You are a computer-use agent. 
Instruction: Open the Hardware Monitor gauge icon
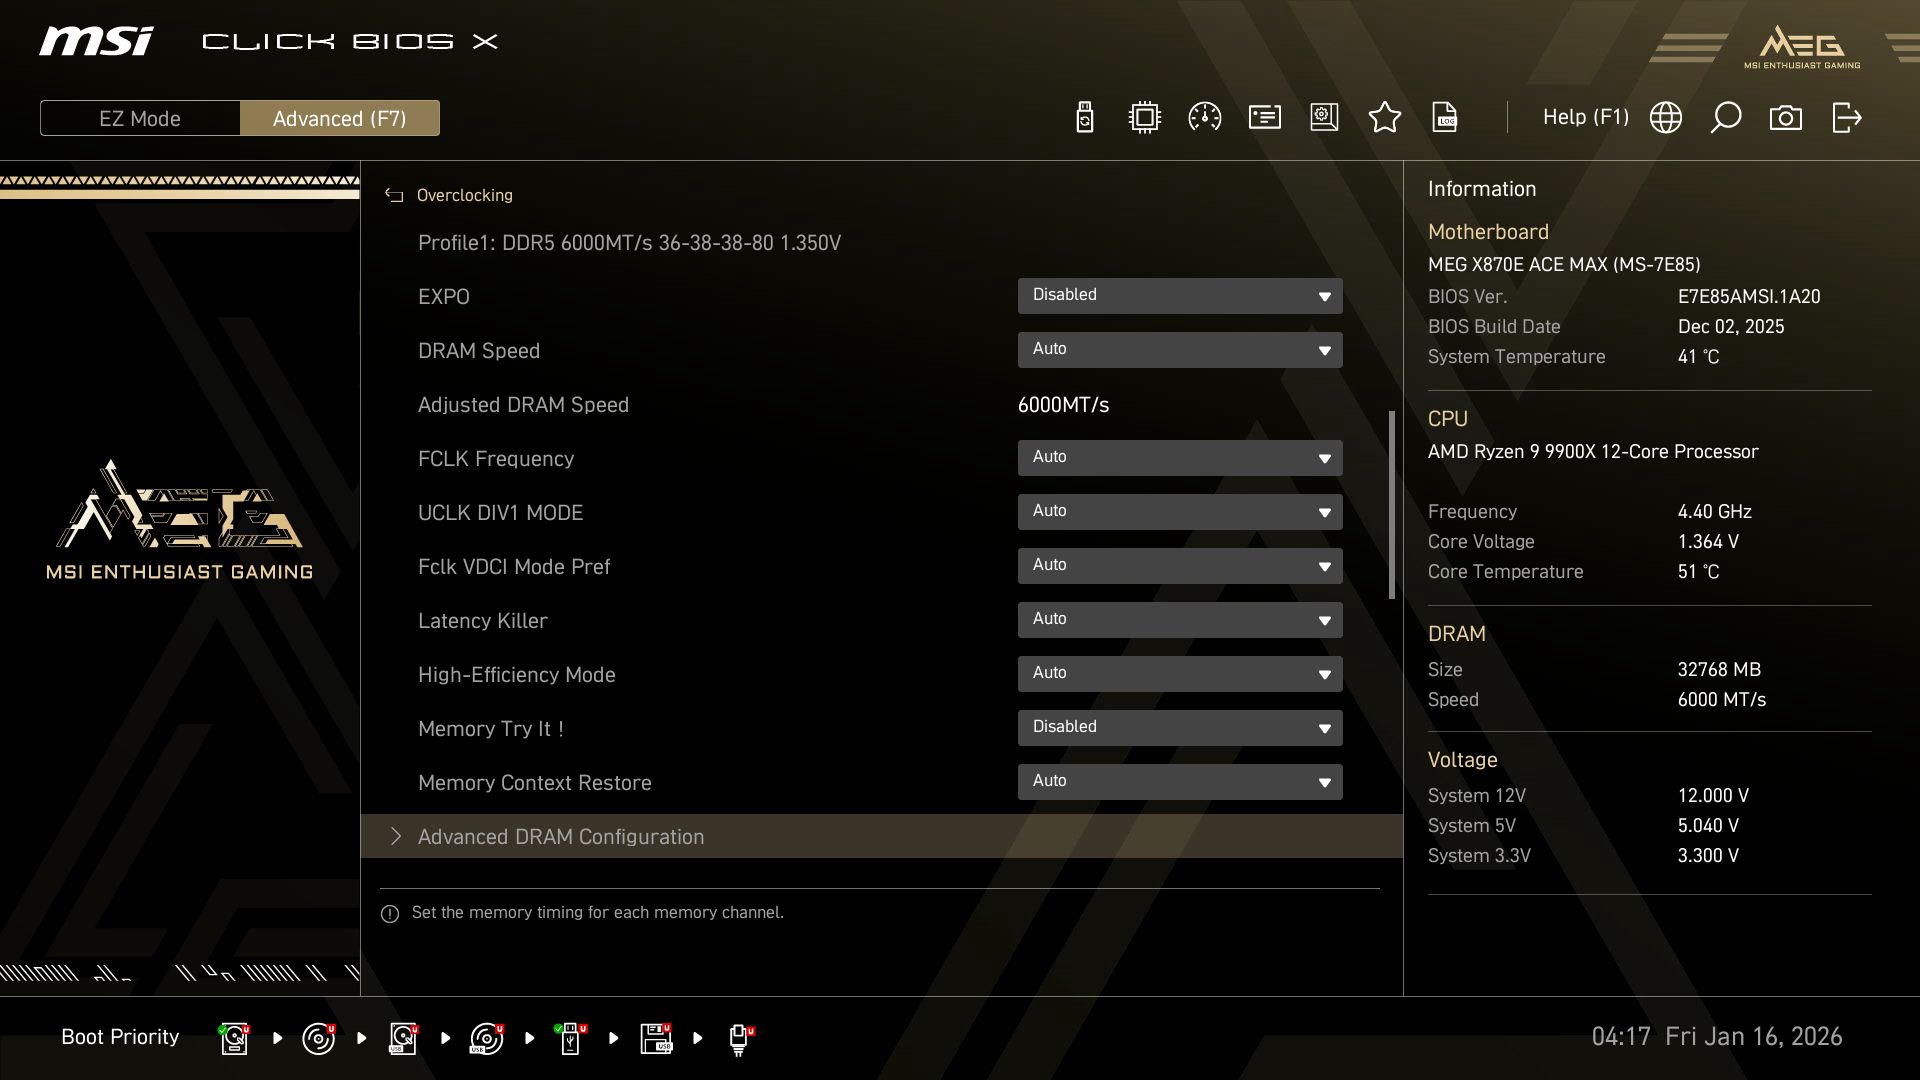(1203, 117)
